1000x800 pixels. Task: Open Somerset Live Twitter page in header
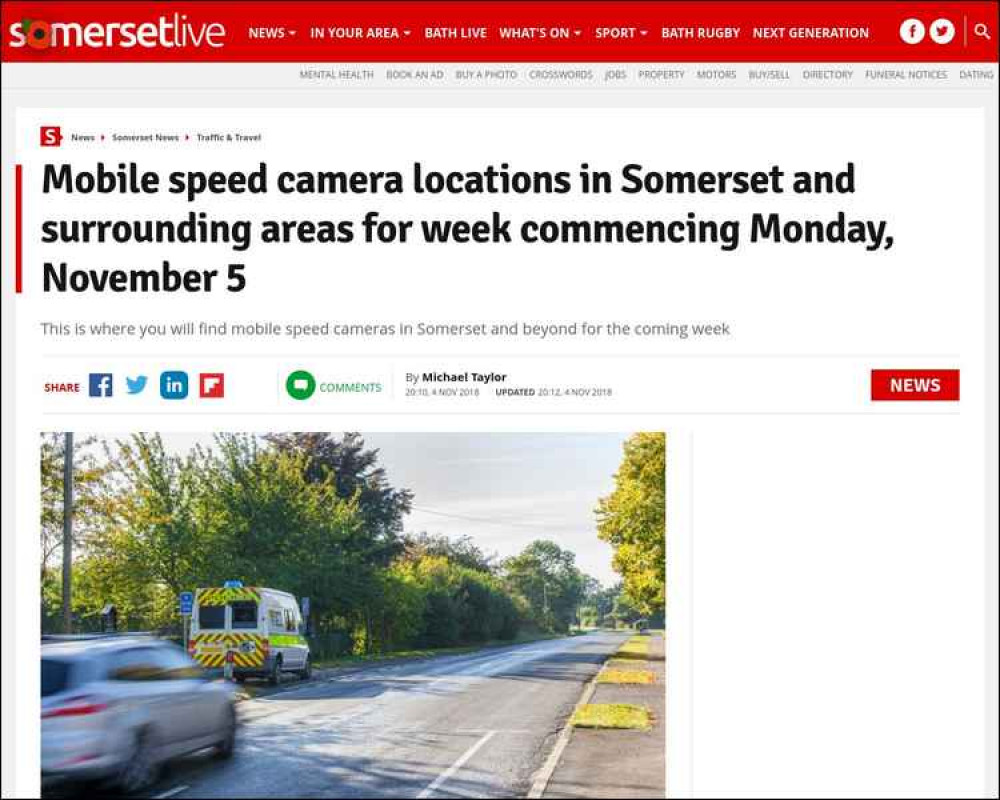click(942, 31)
